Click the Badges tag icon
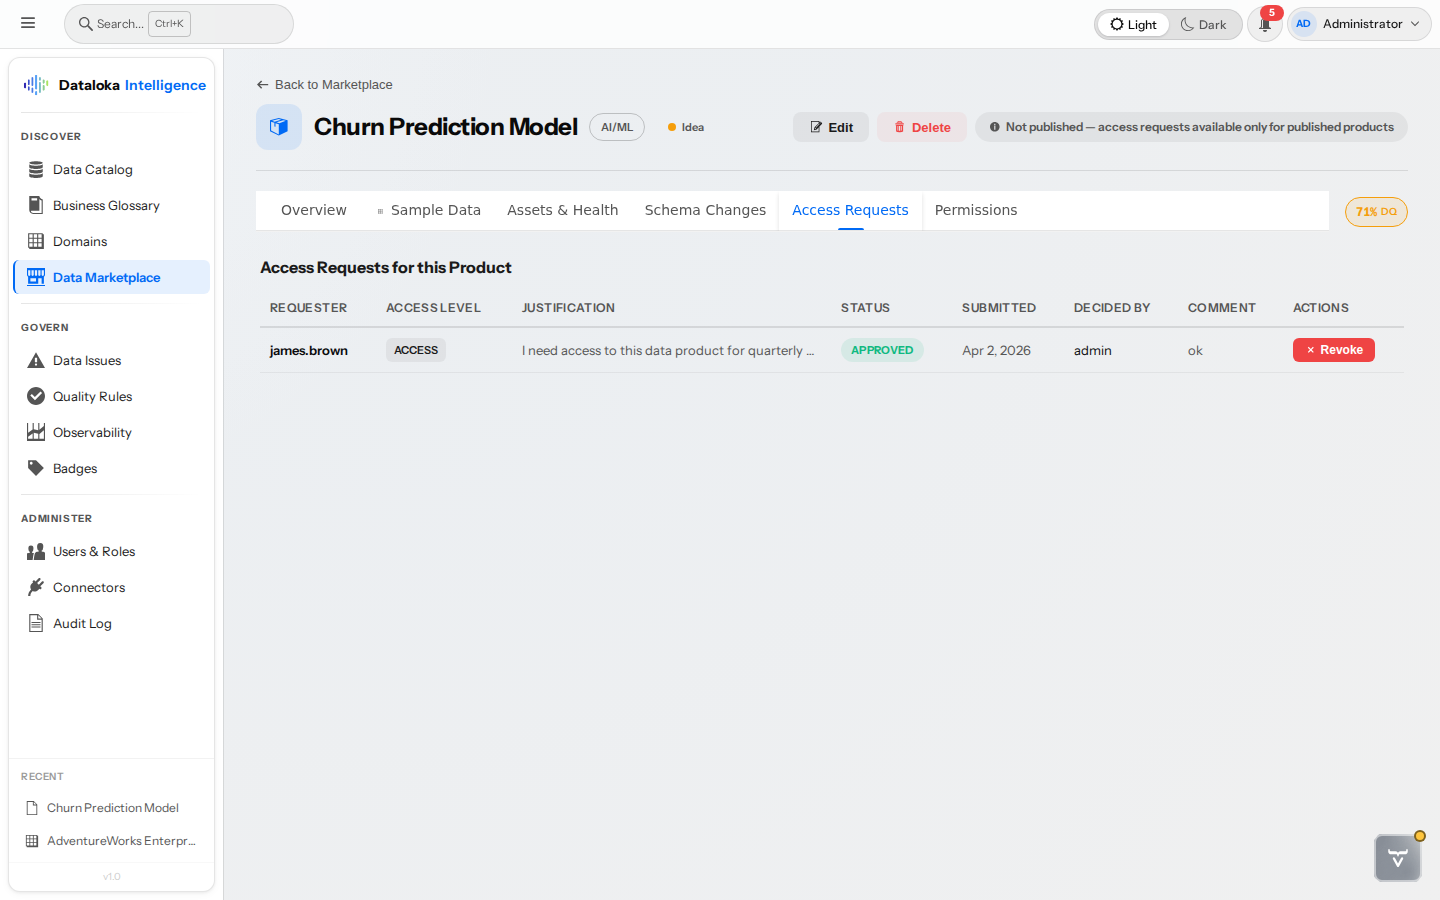The height and width of the screenshot is (900, 1440). coord(35,468)
